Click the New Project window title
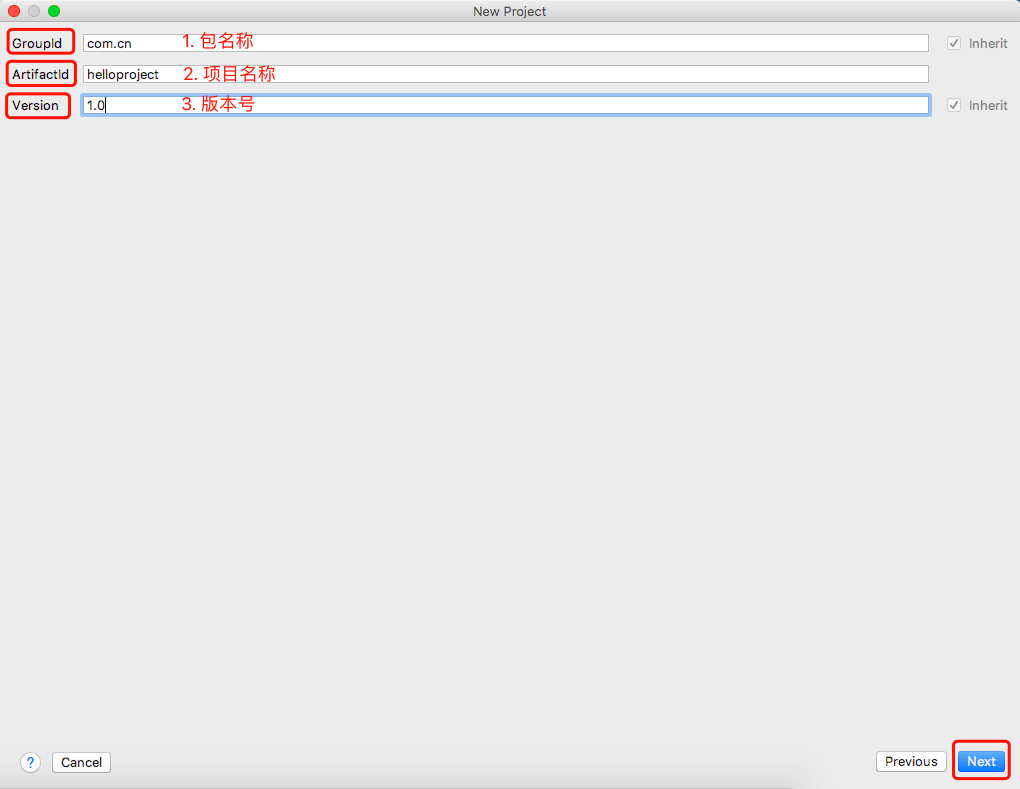 click(x=509, y=11)
